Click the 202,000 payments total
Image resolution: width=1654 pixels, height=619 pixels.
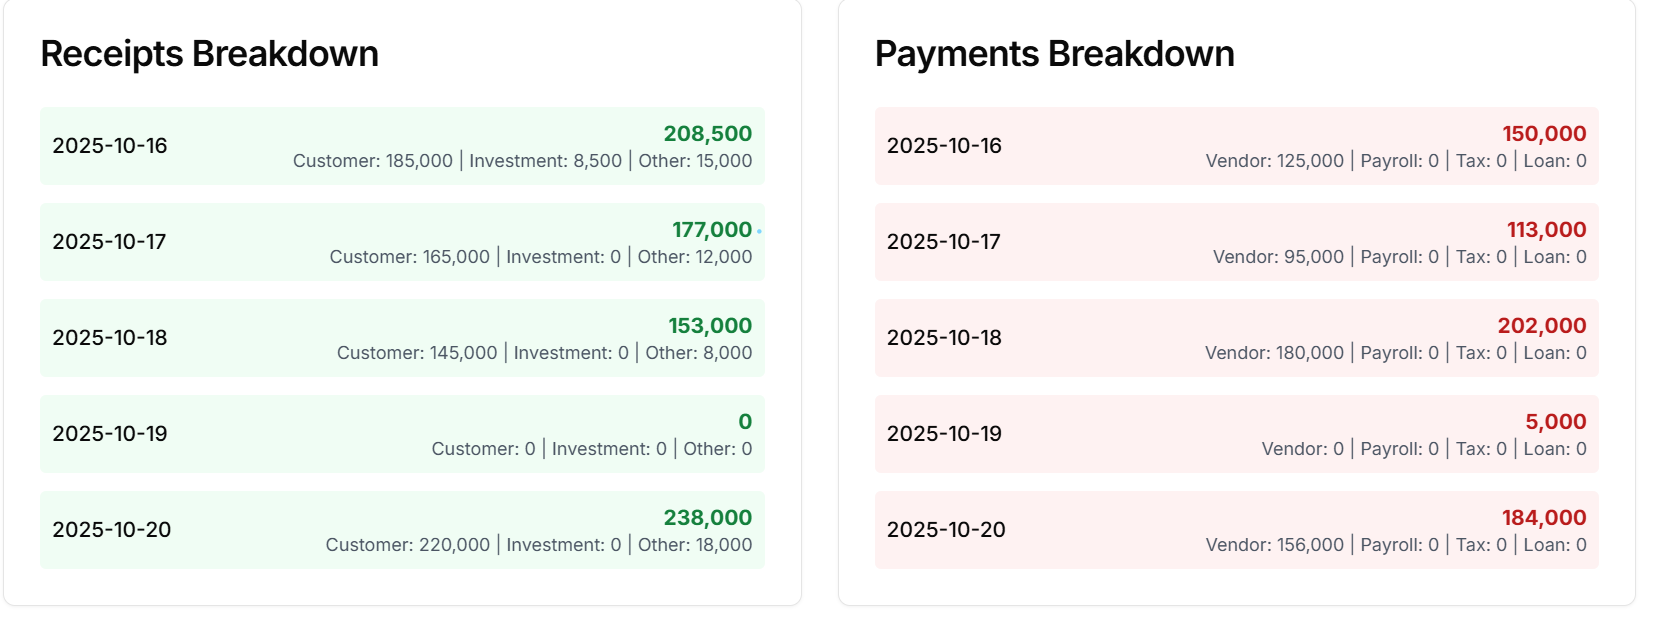tap(1541, 326)
